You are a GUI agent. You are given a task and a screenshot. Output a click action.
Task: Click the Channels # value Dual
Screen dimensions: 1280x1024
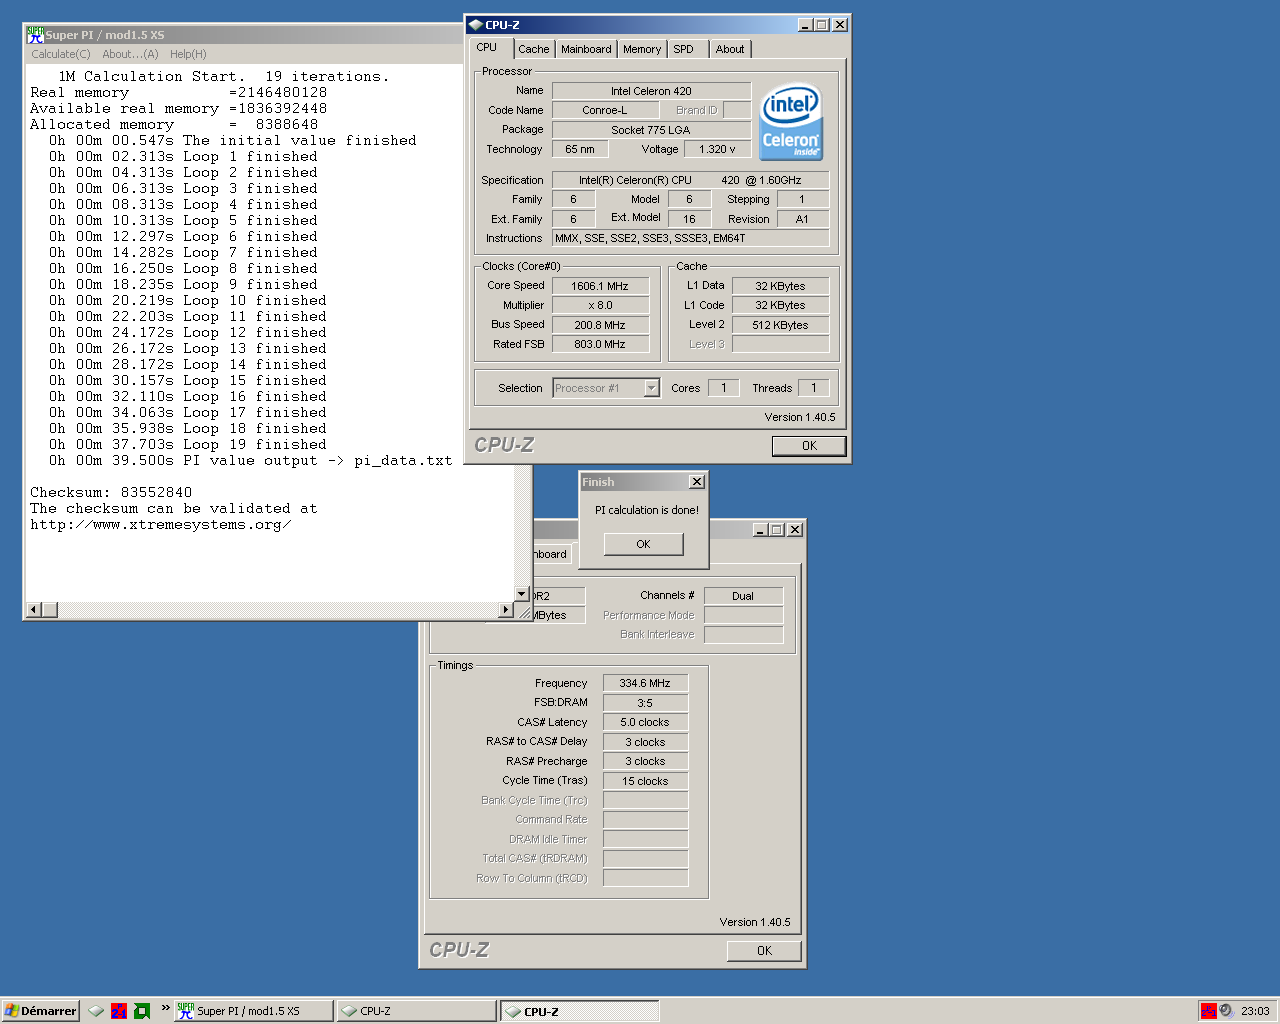tap(743, 596)
